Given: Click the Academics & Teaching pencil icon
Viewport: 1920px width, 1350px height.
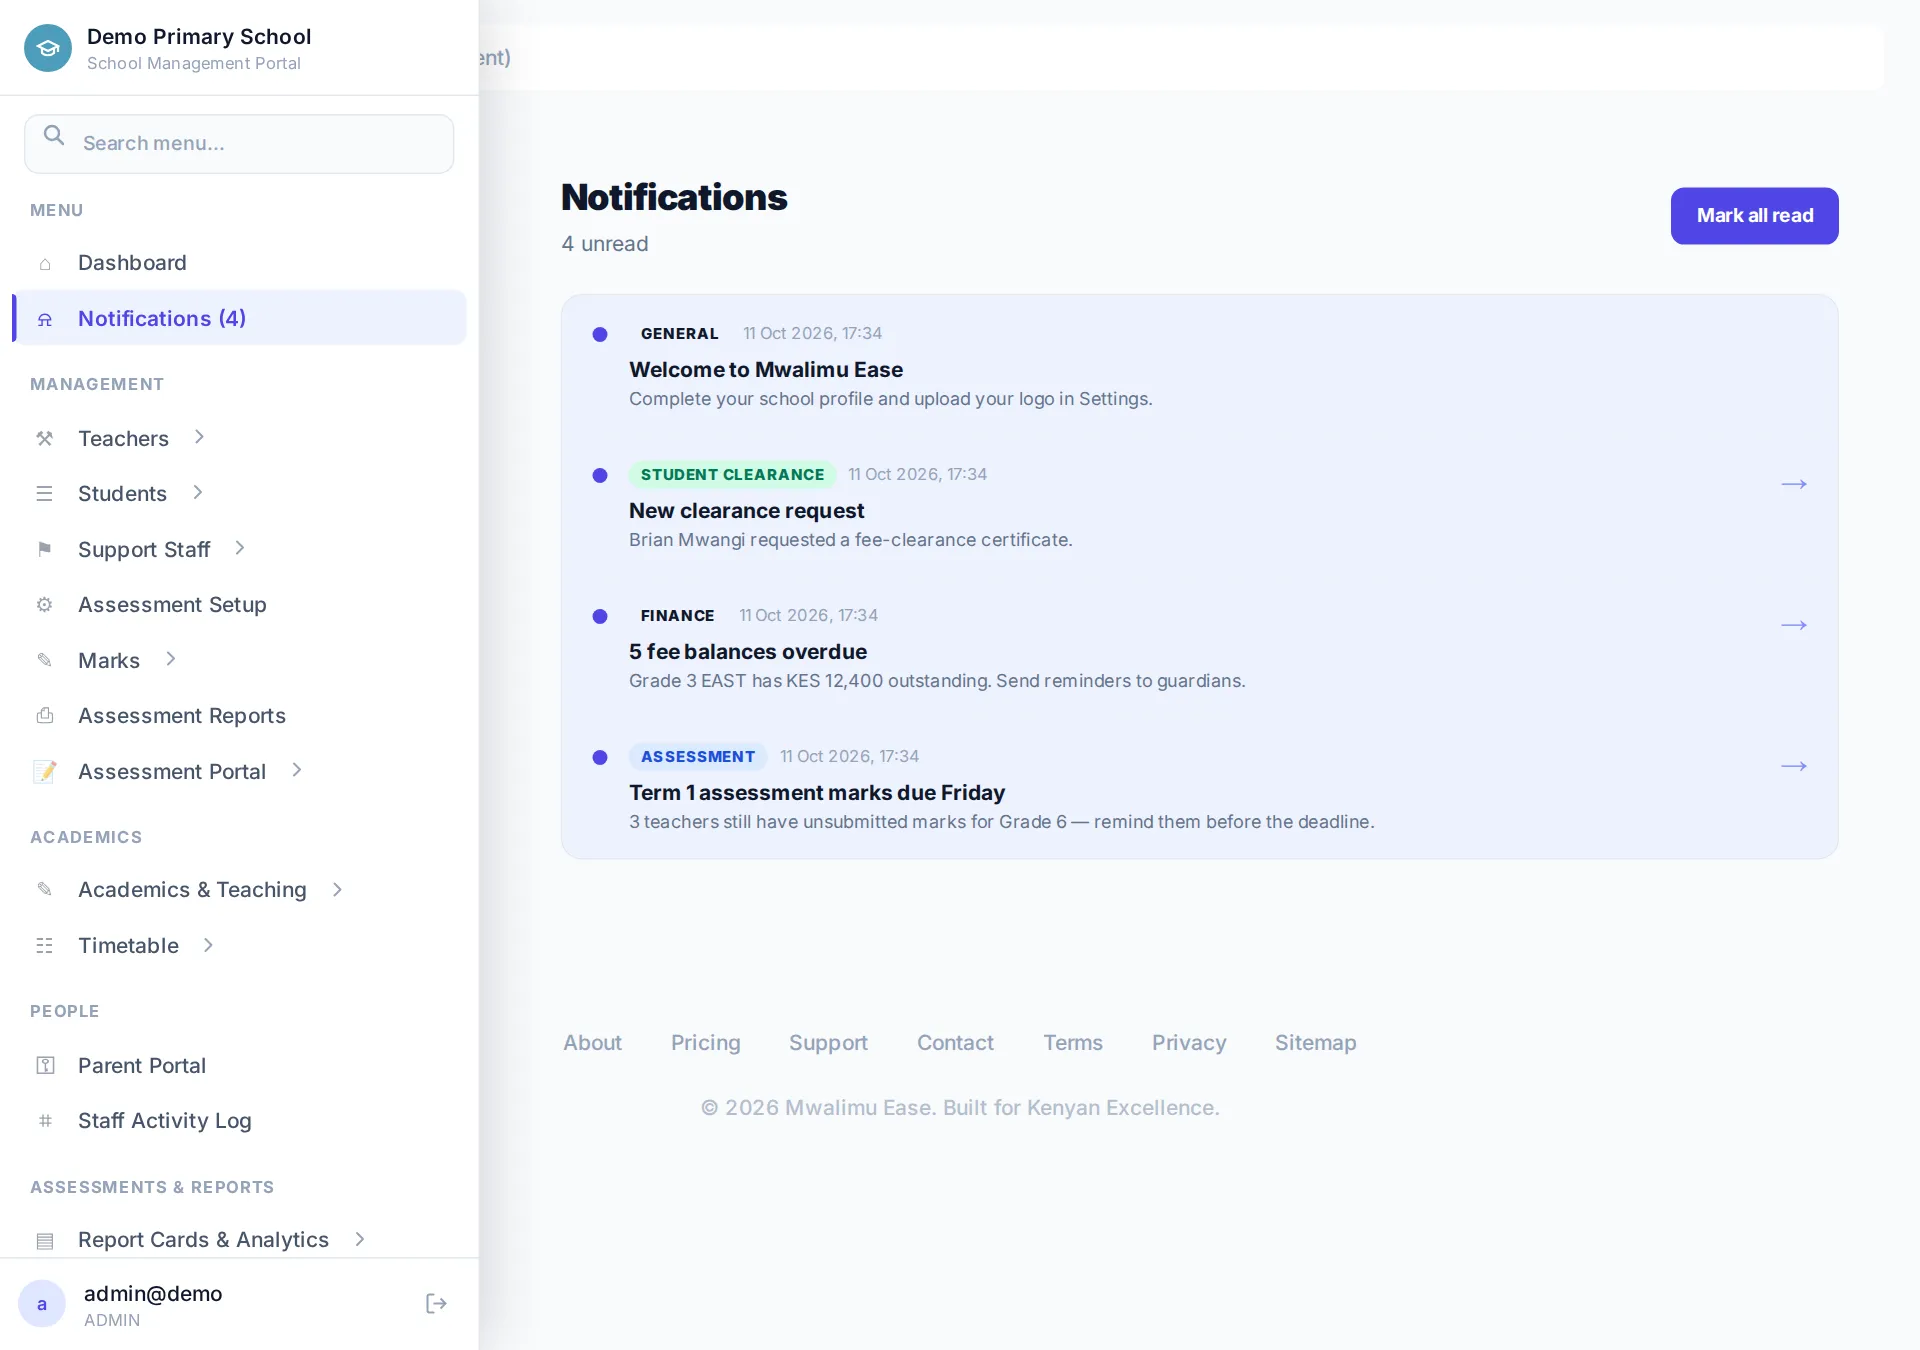Looking at the screenshot, I should click(x=45, y=889).
